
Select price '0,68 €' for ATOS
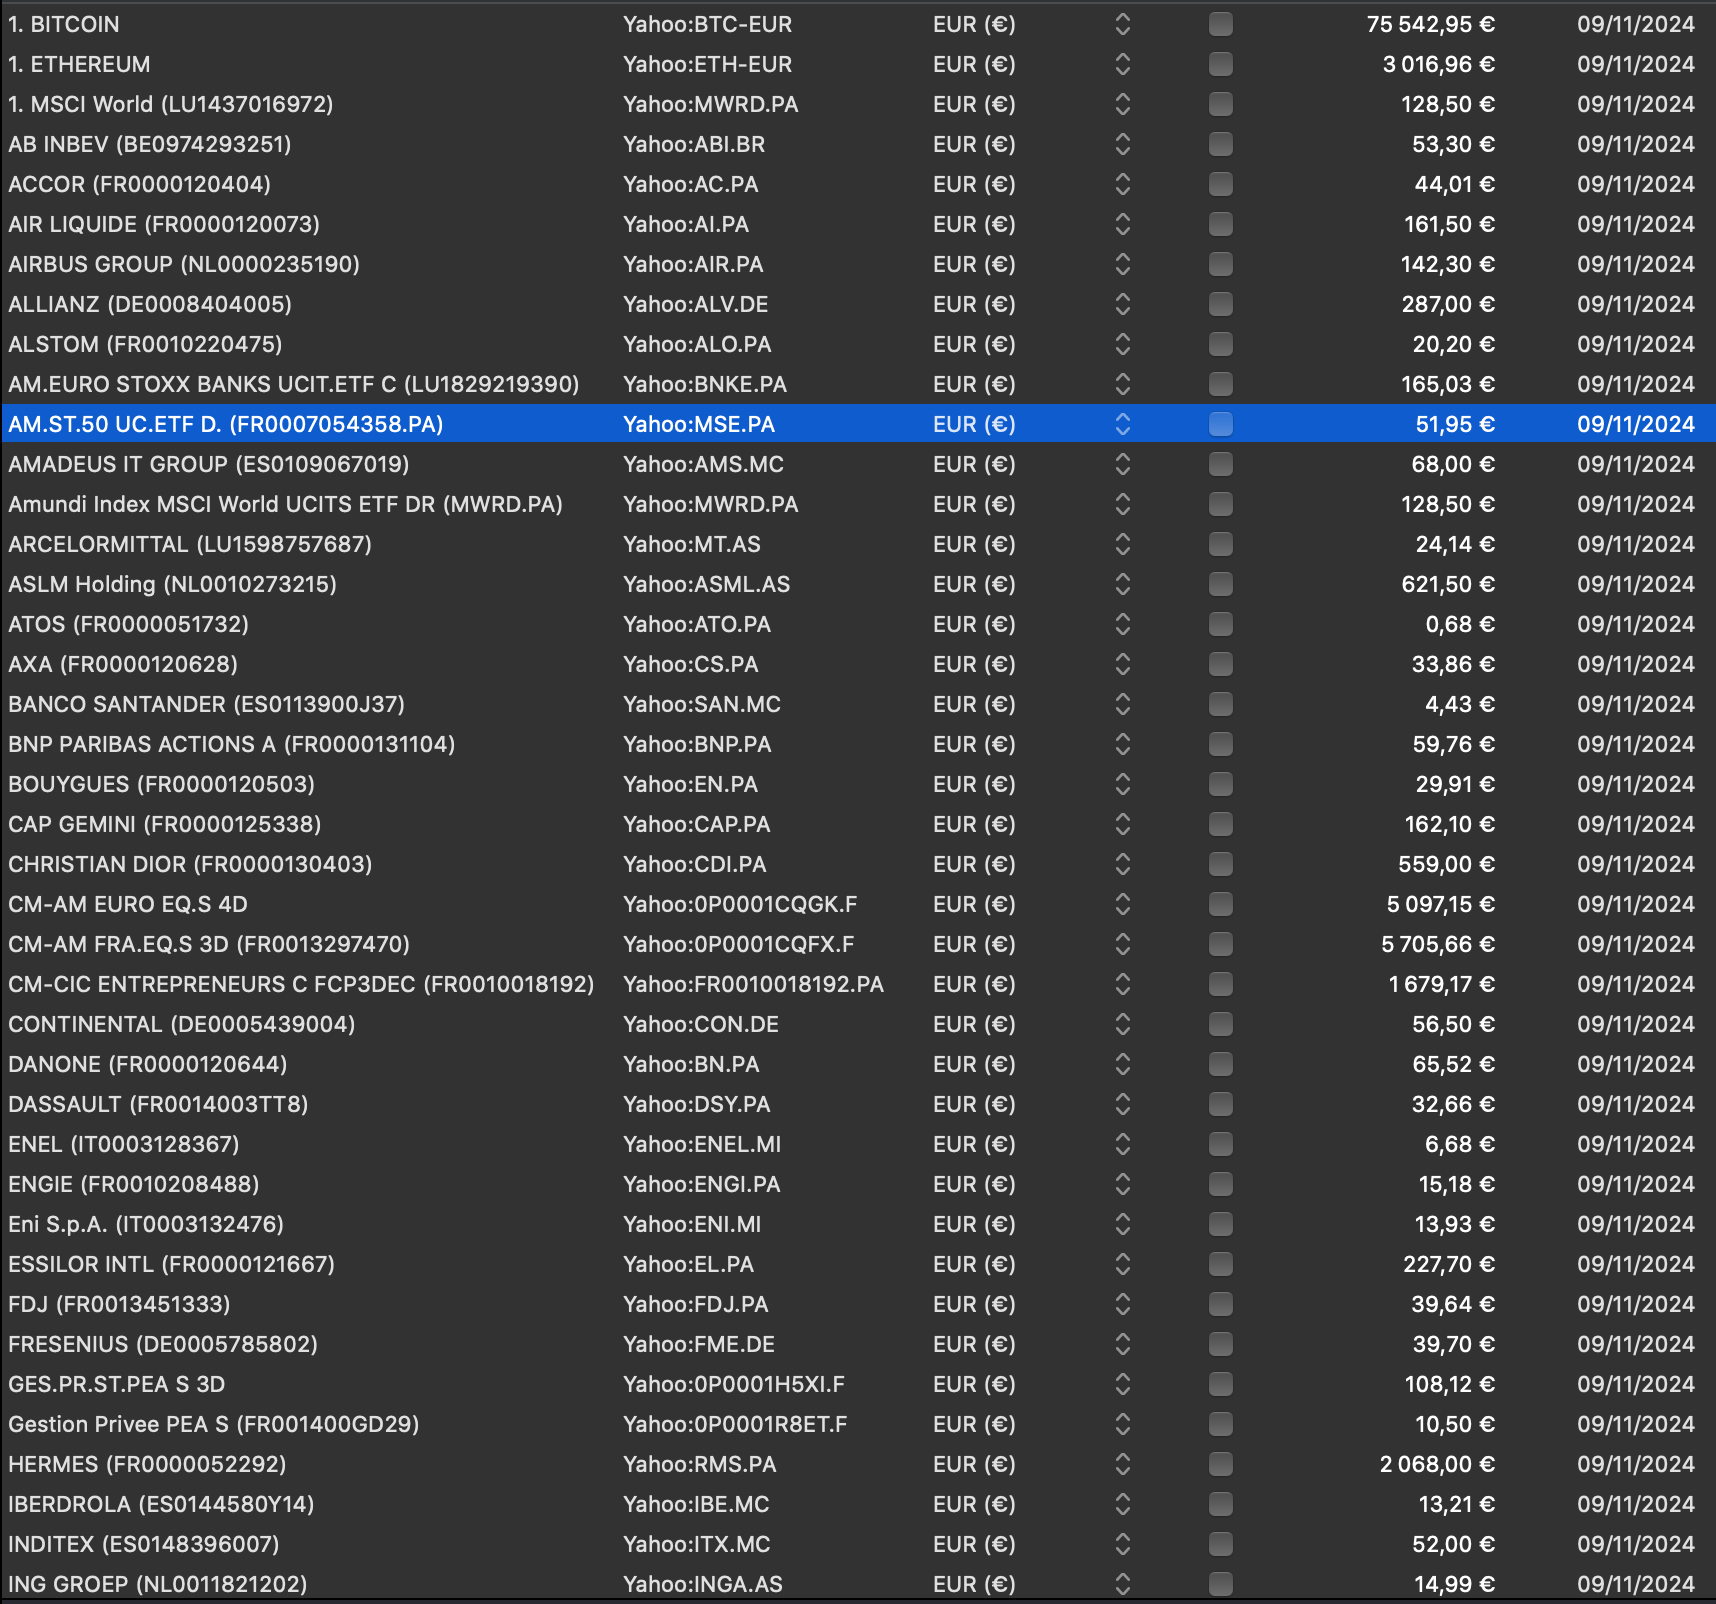click(1460, 624)
